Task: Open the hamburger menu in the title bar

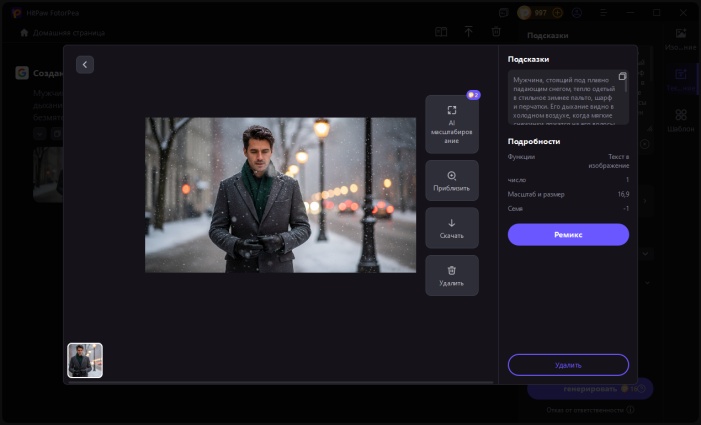Action: tap(604, 13)
